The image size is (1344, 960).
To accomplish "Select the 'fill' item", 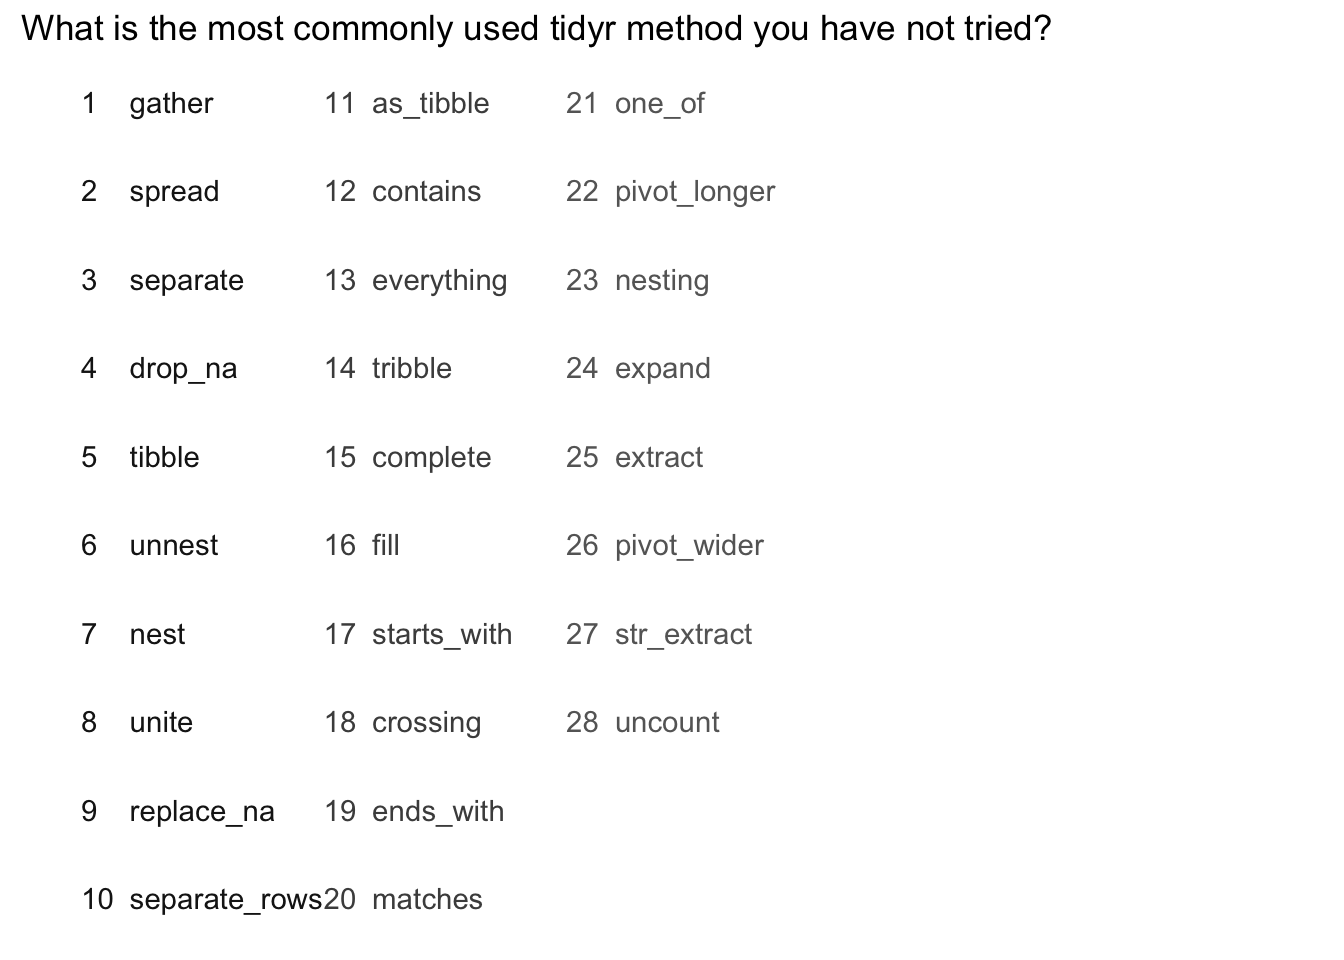I will point(385,546).
